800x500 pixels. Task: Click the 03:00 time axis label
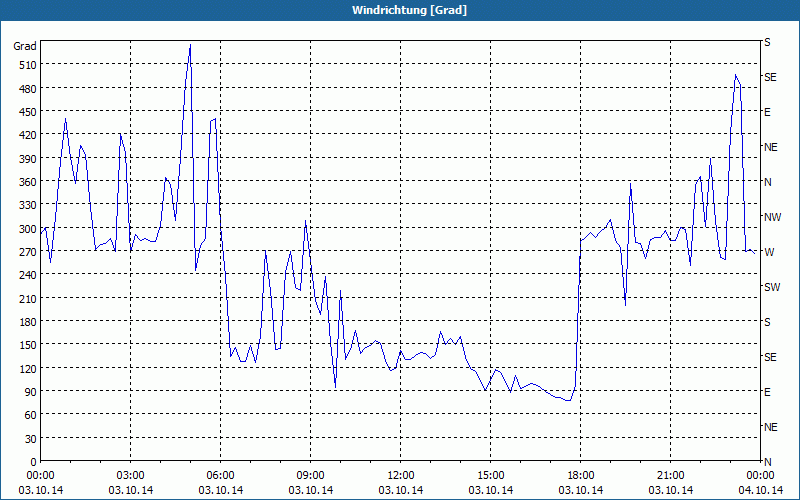pos(131,476)
